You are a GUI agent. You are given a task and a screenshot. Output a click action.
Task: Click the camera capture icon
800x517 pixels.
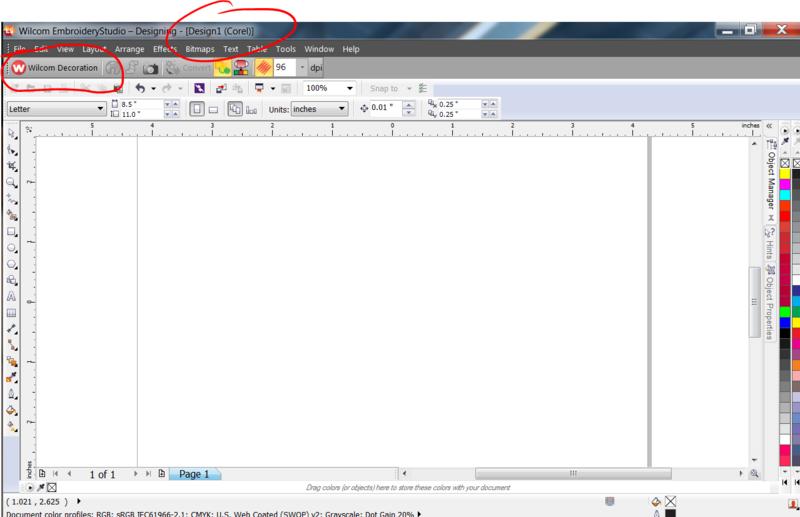coord(151,68)
